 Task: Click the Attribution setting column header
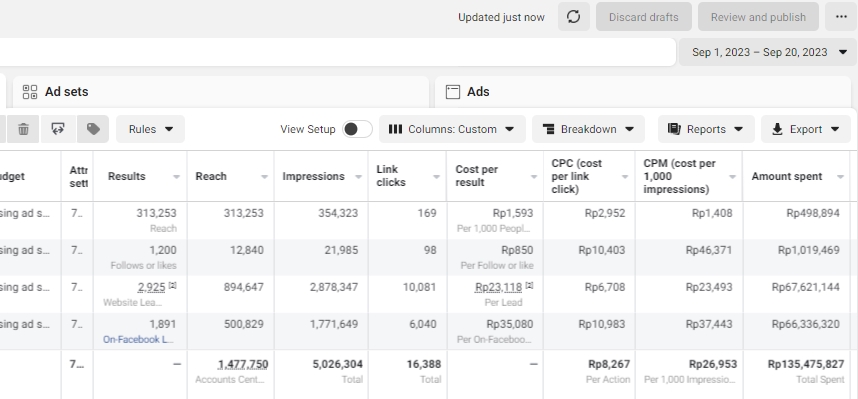pos(78,176)
